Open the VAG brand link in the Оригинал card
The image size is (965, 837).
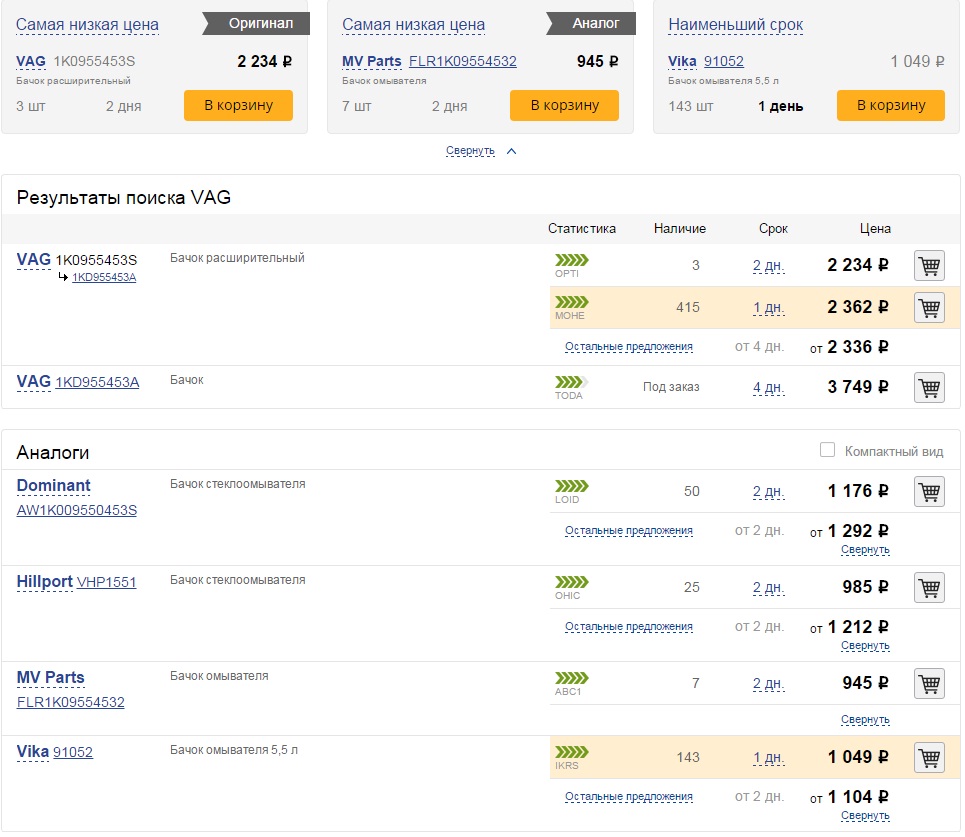(31, 62)
